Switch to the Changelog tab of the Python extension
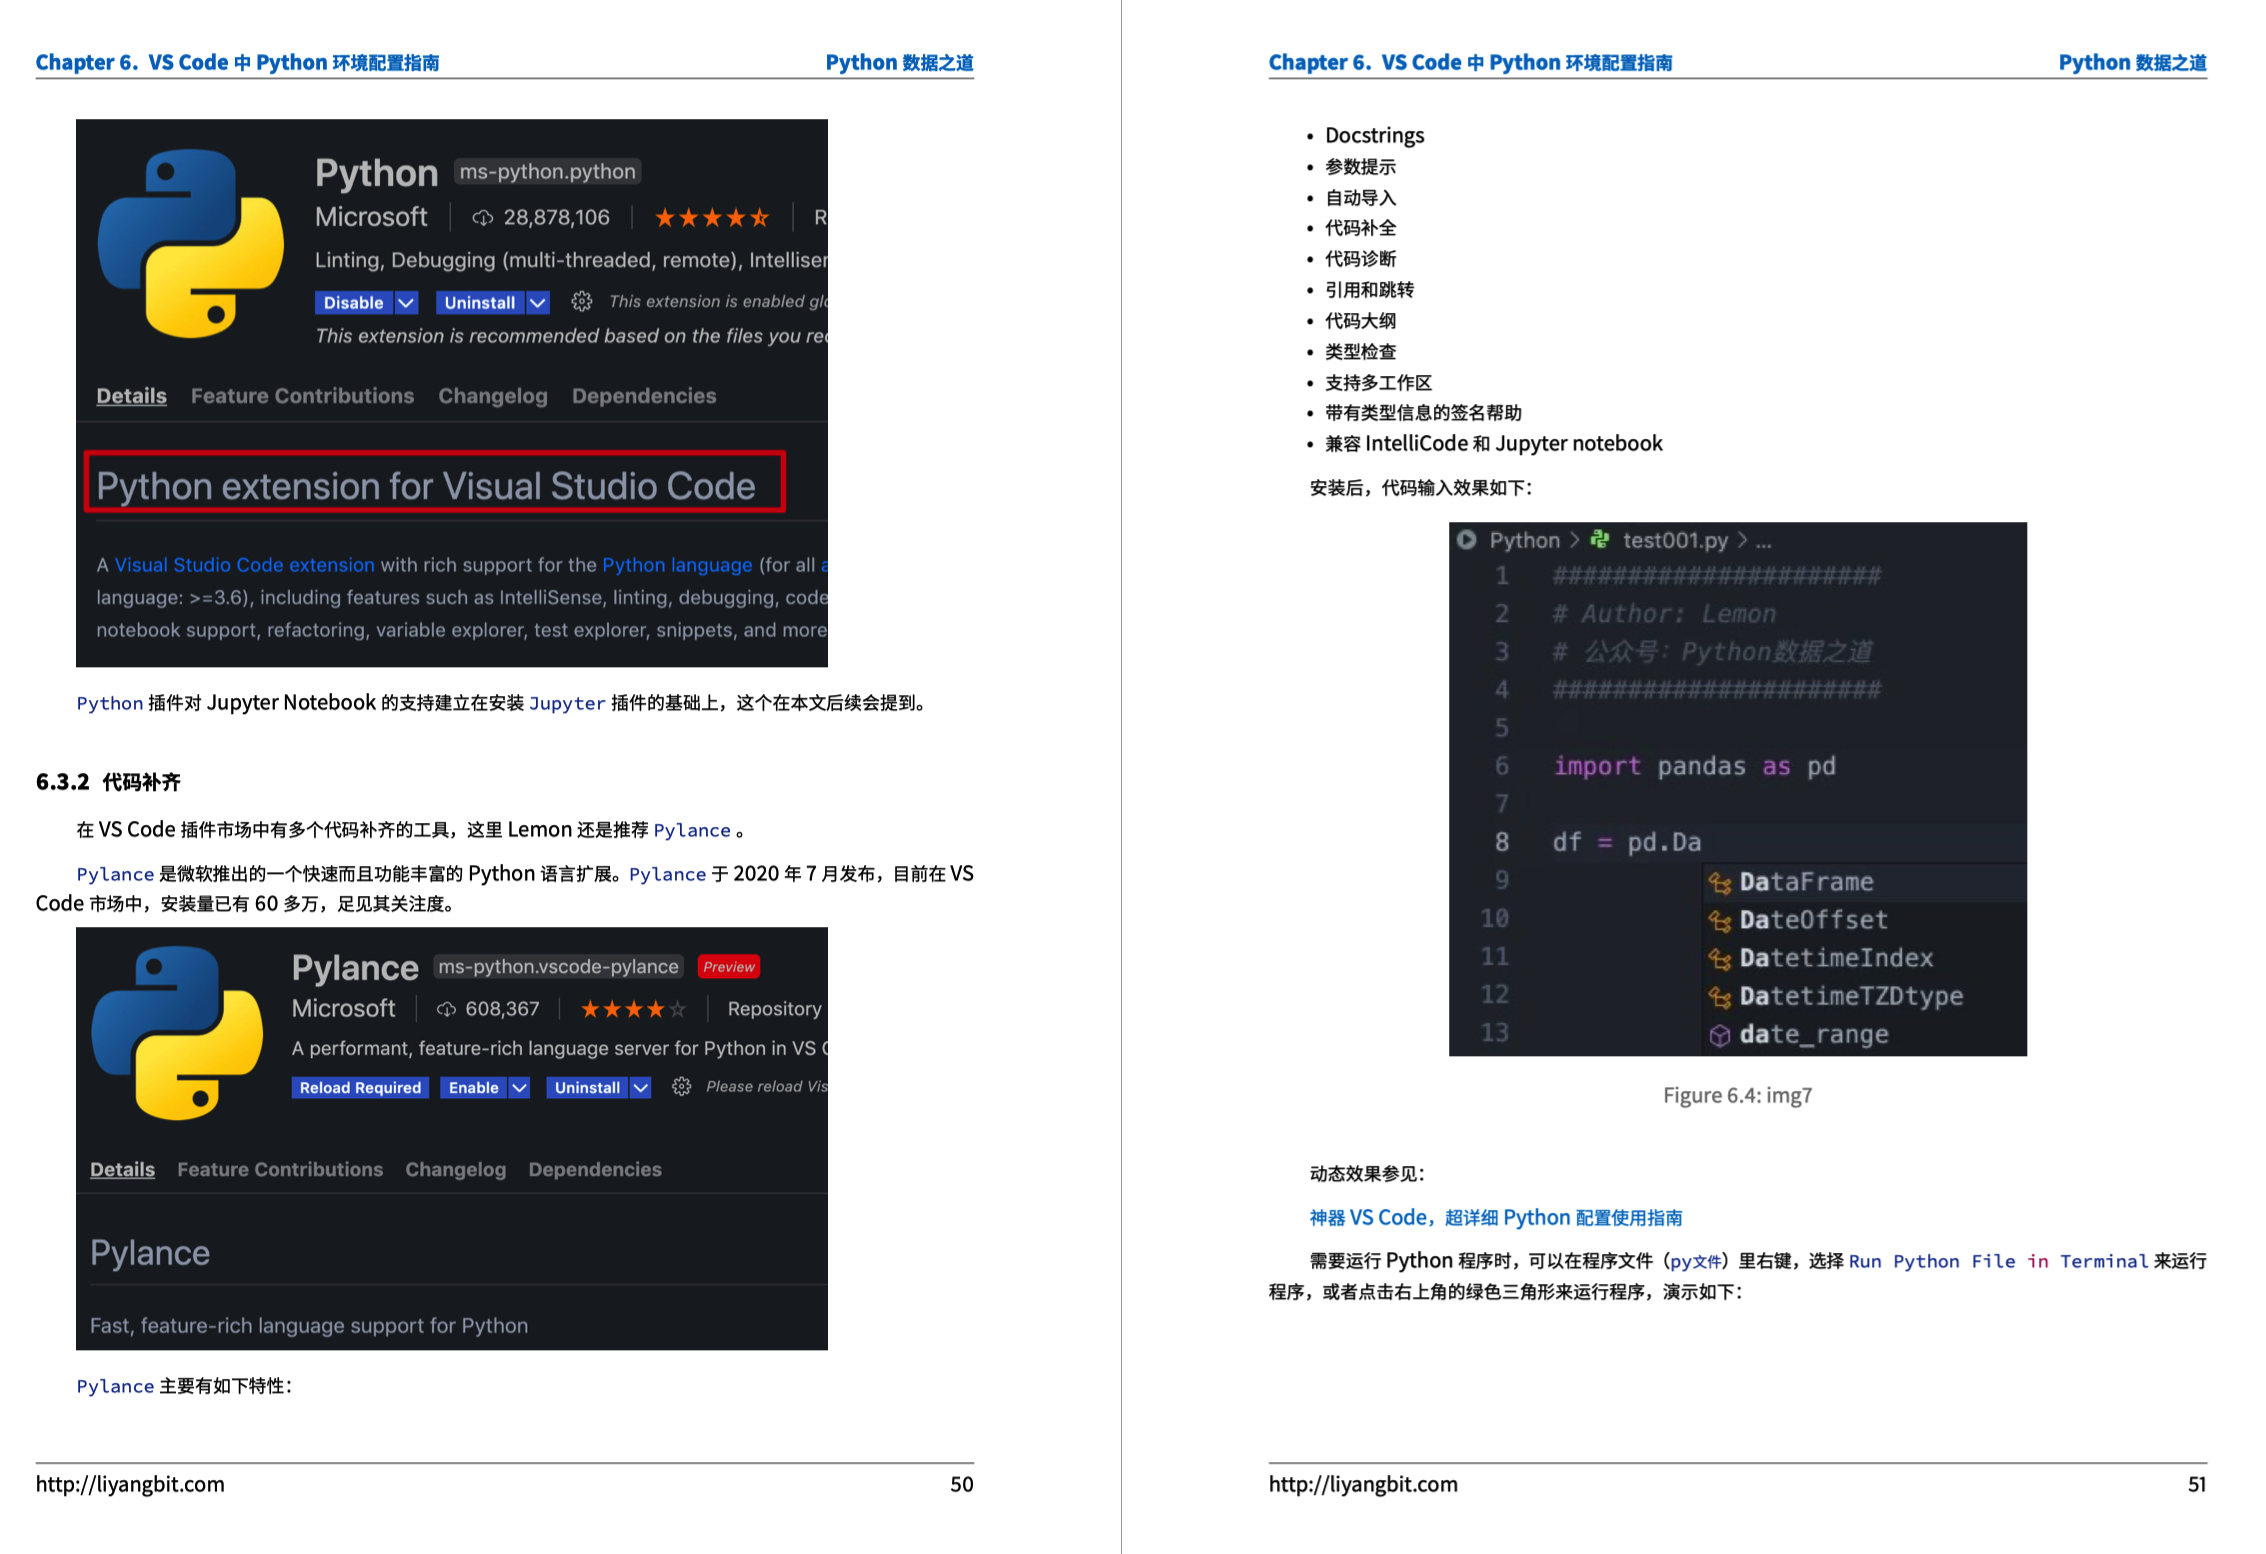The width and height of the screenshot is (2266, 1554). pos(493,396)
